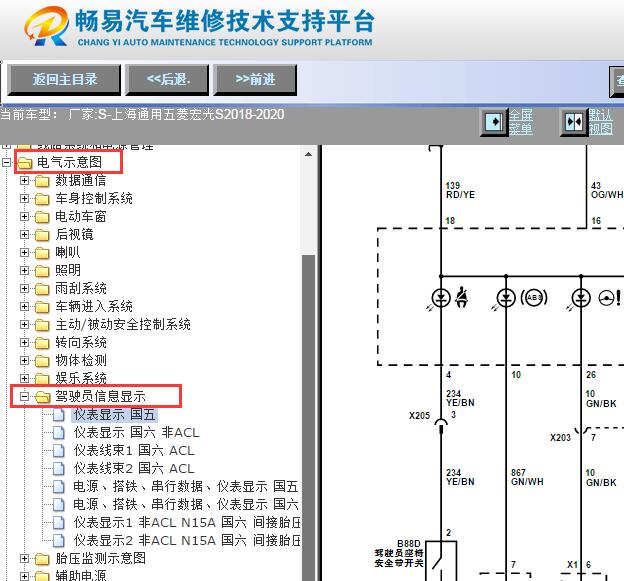Expand the 转向系统 folder node
The width and height of the screenshot is (624, 581).
tap(24, 343)
